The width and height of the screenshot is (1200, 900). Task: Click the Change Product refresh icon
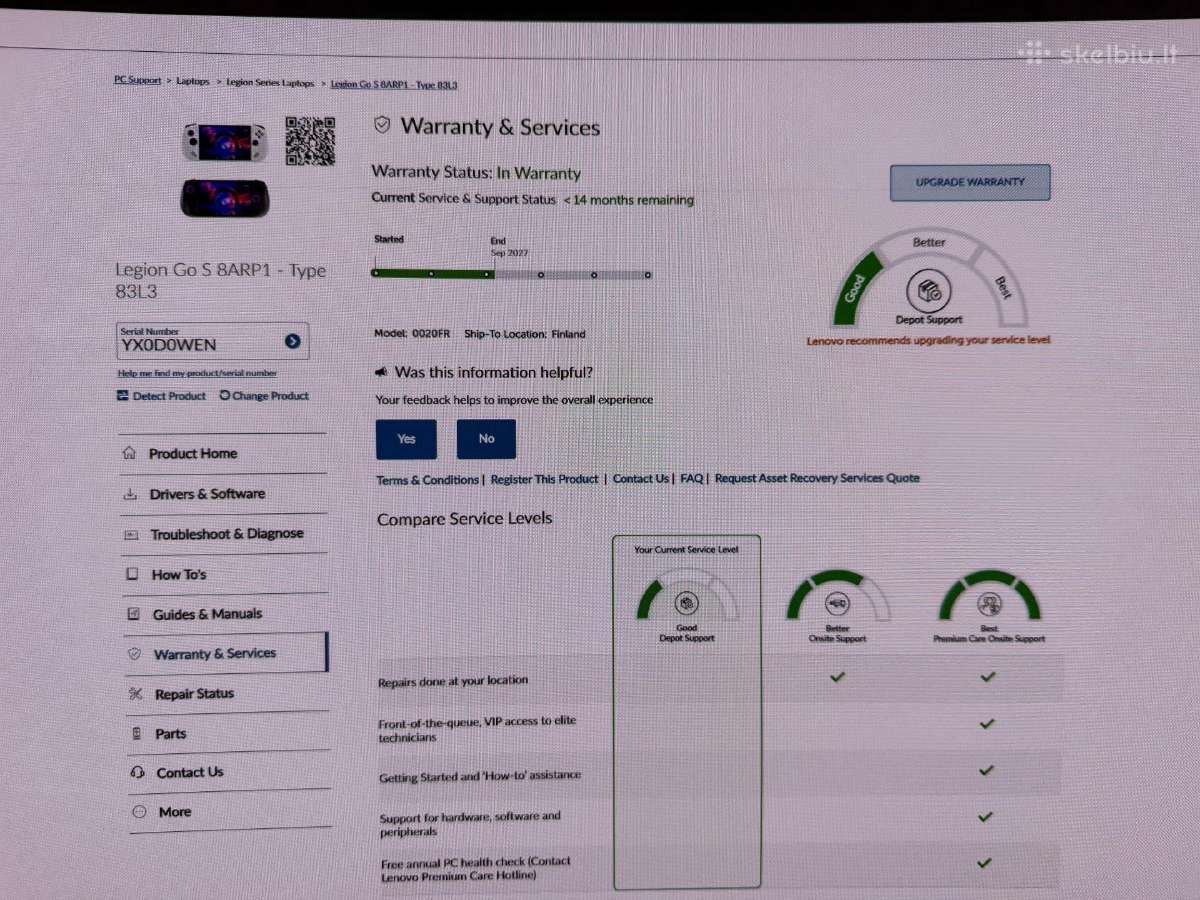click(225, 395)
